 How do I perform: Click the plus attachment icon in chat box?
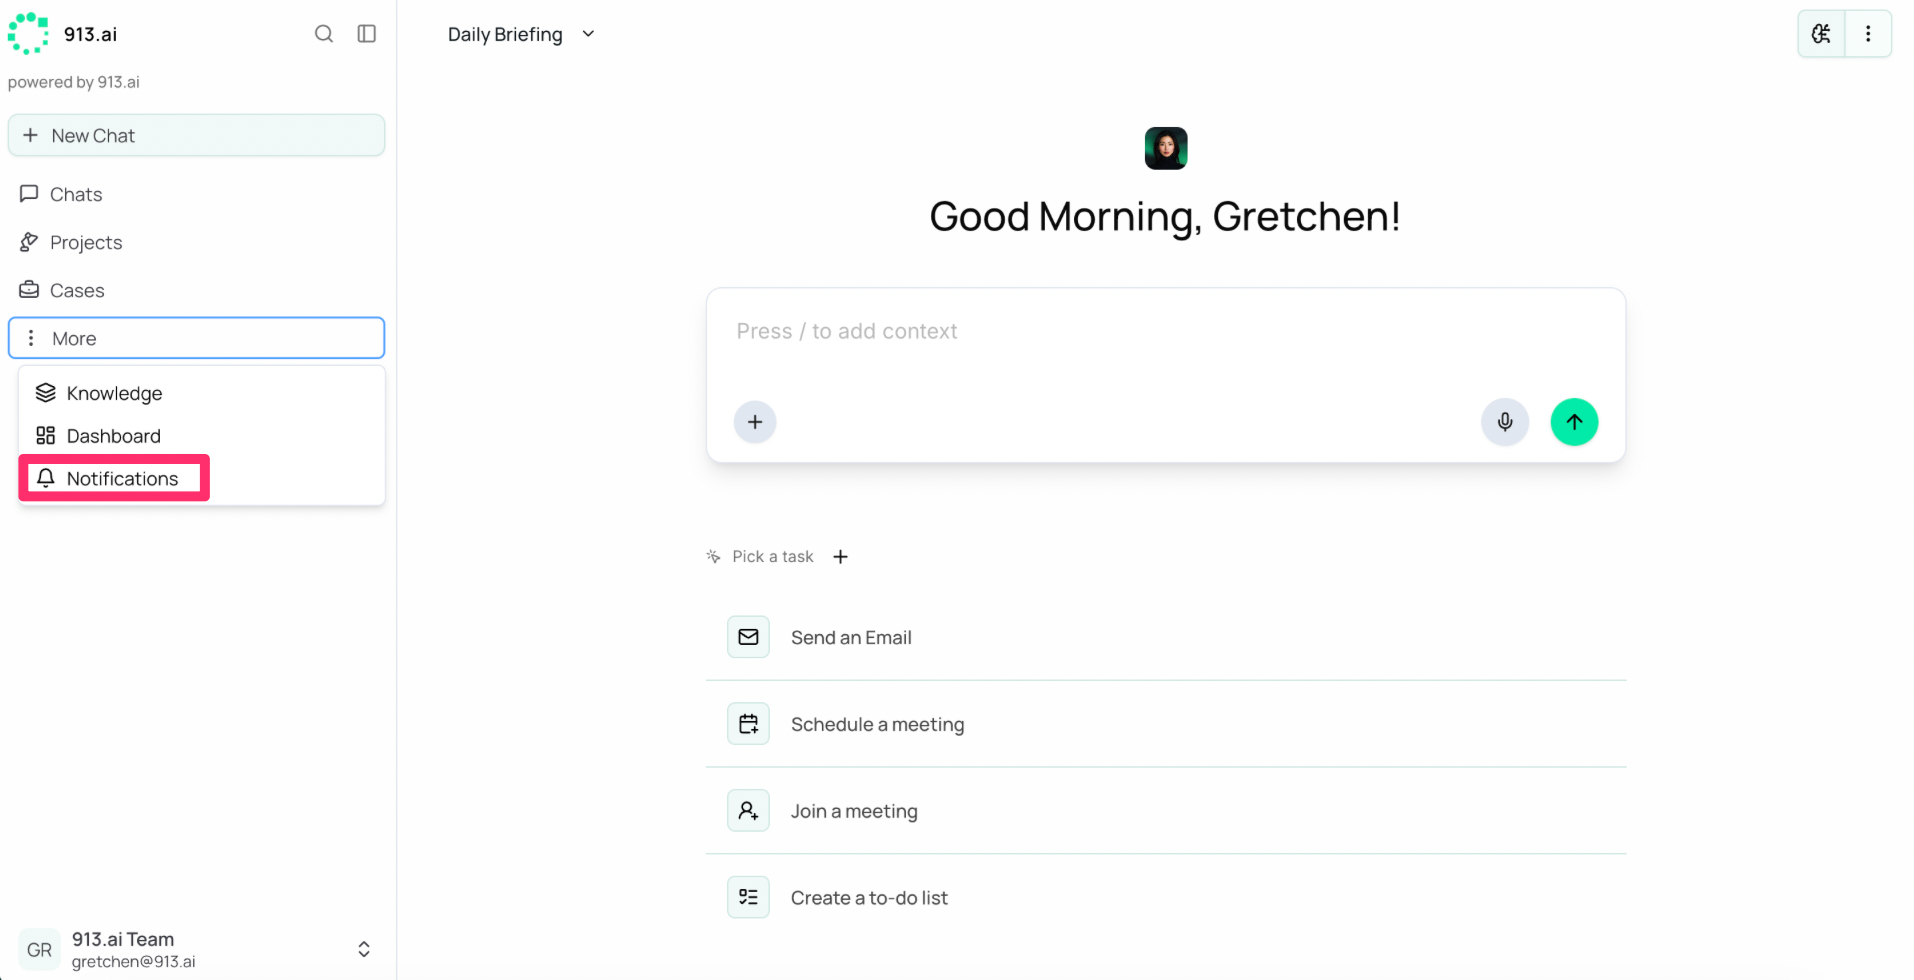pos(755,422)
